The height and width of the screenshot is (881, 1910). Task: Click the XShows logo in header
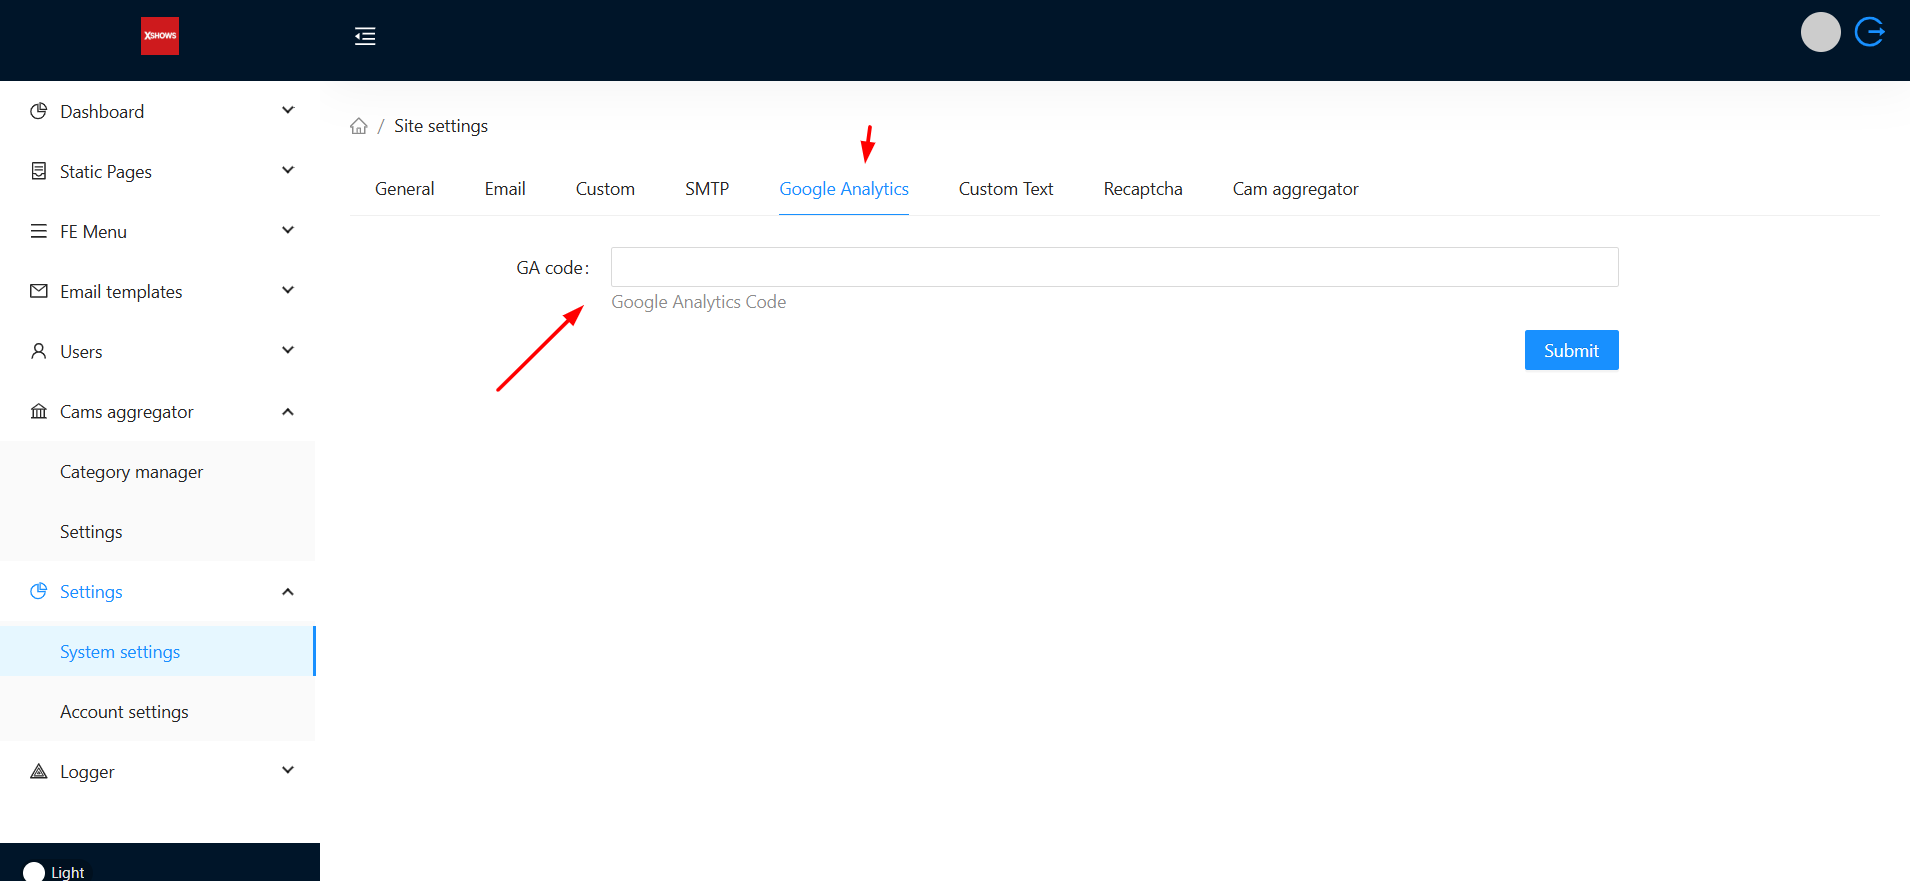tap(160, 36)
